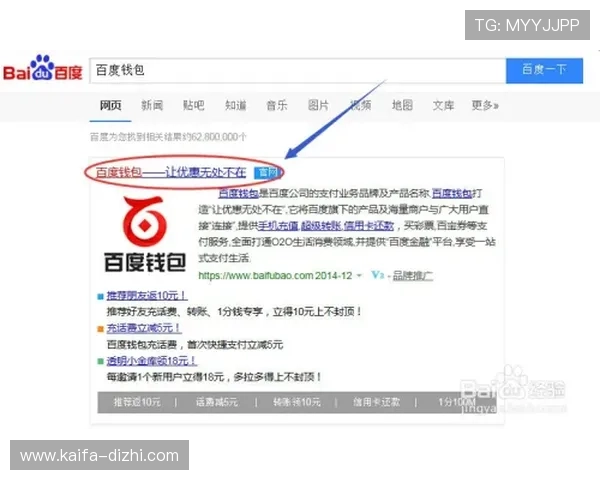Click the orange square bullet beside 充话费立减5元
The image size is (600, 480).
point(101,329)
